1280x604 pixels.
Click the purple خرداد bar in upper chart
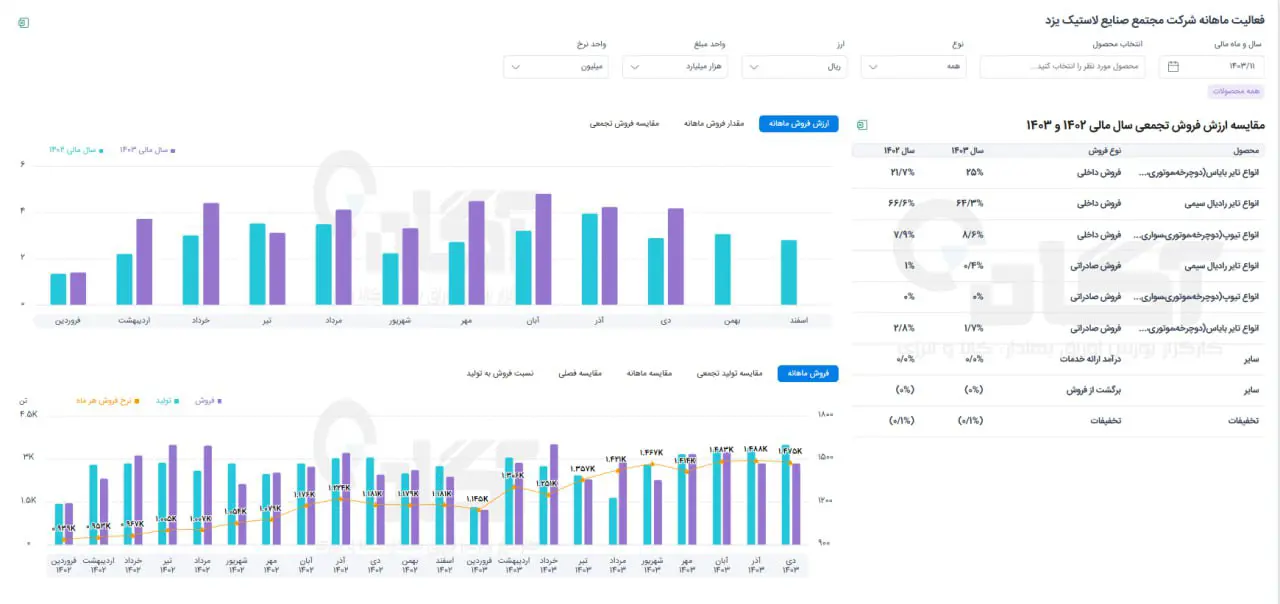click(211, 254)
